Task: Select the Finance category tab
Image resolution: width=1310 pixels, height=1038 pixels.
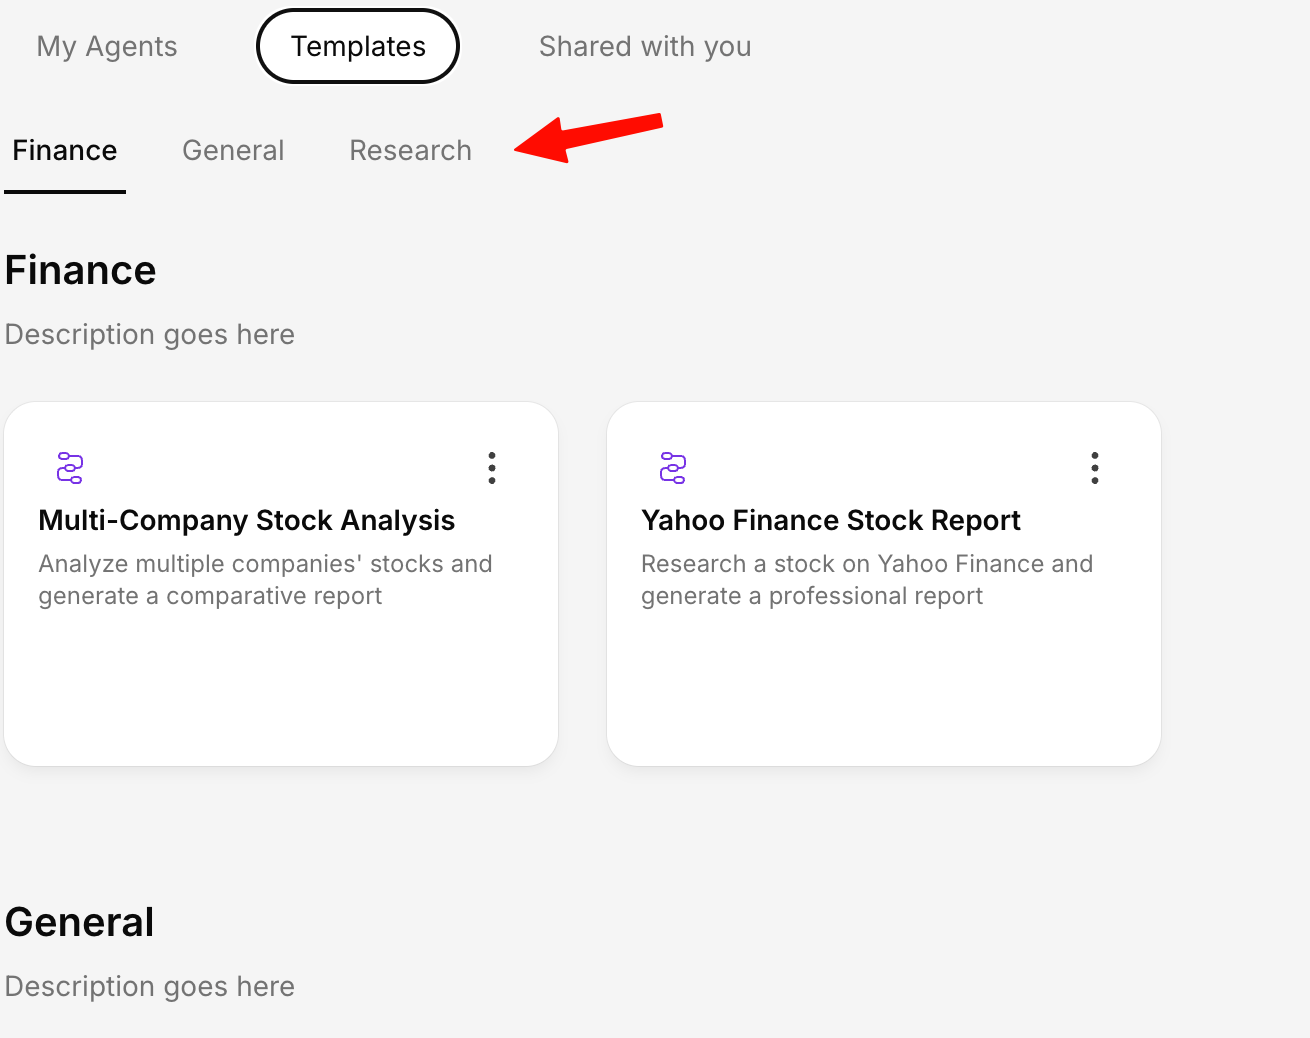Action: click(65, 151)
